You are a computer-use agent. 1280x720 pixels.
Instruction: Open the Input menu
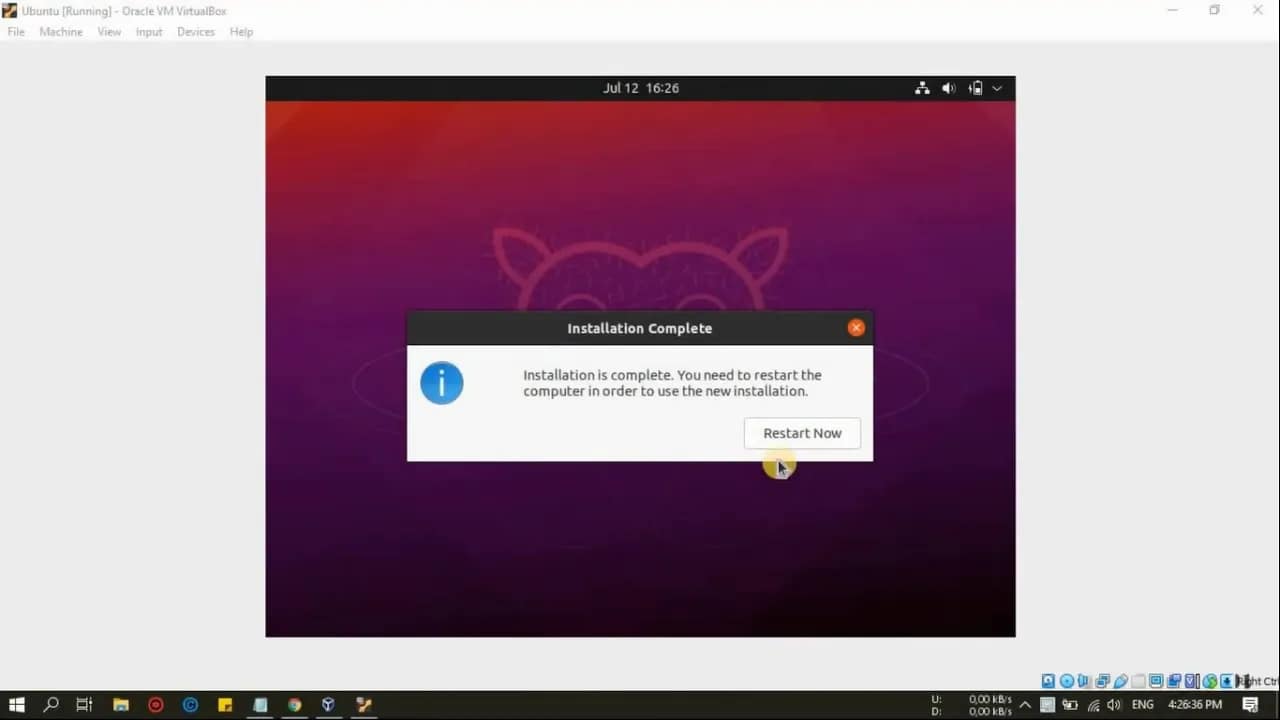pyautogui.click(x=149, y=32)
